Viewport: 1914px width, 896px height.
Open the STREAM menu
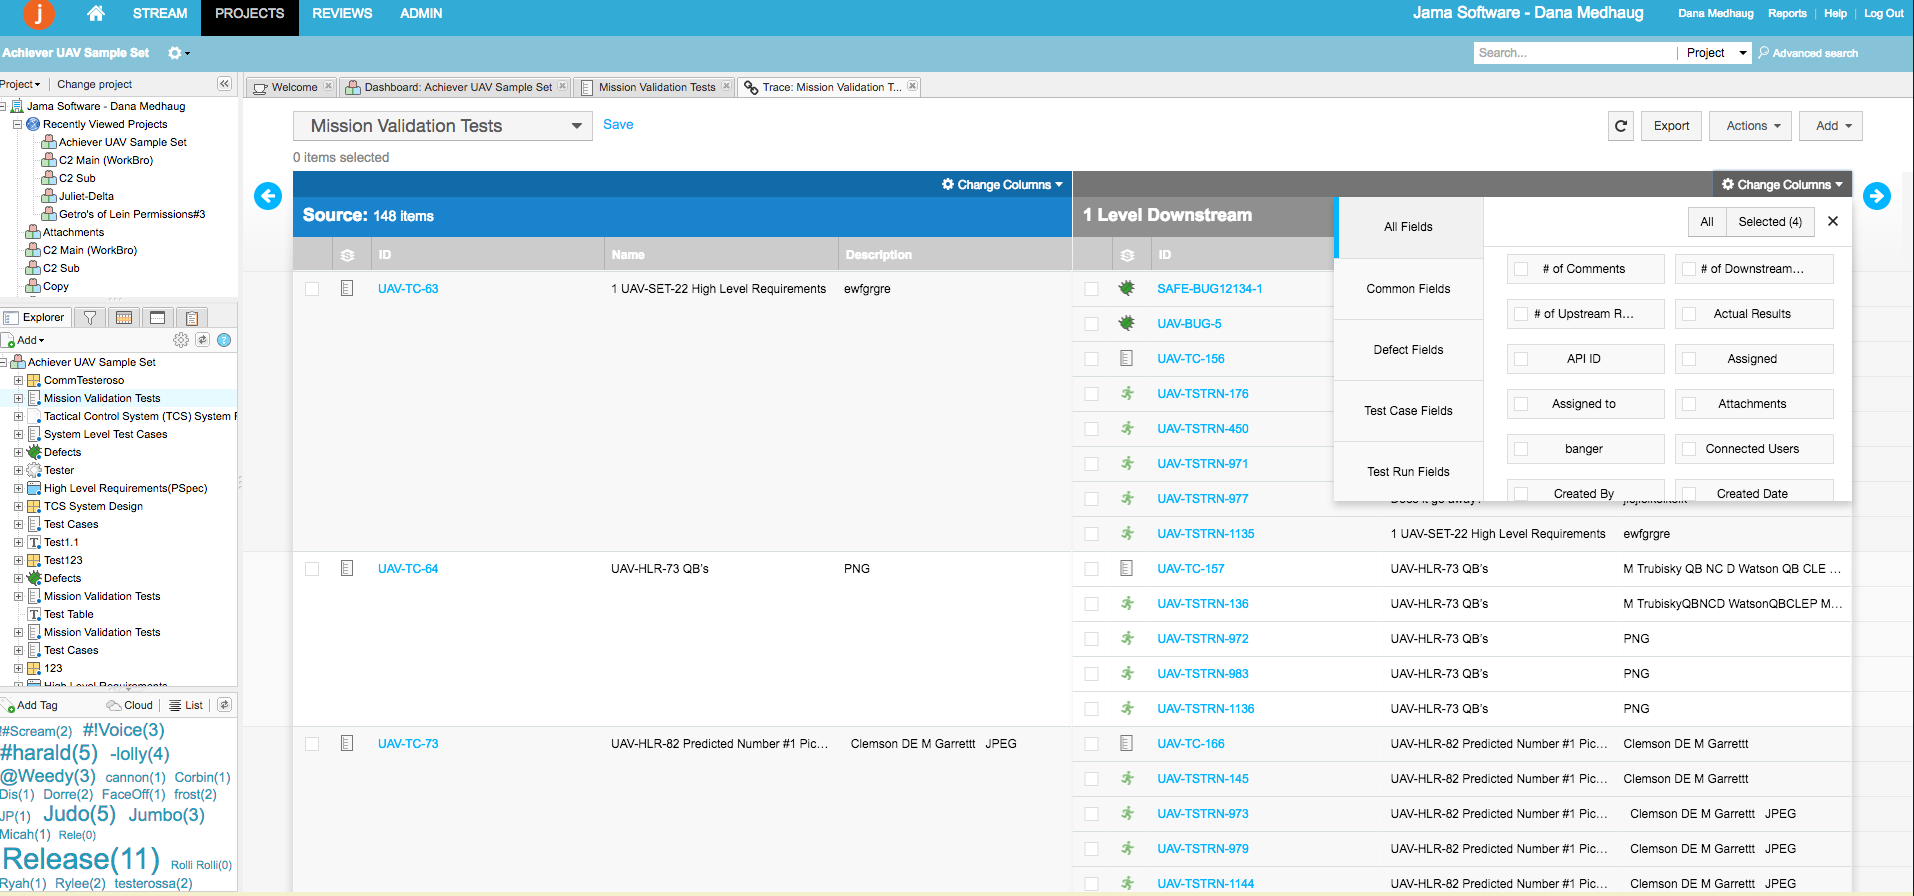tap(160, 14)
